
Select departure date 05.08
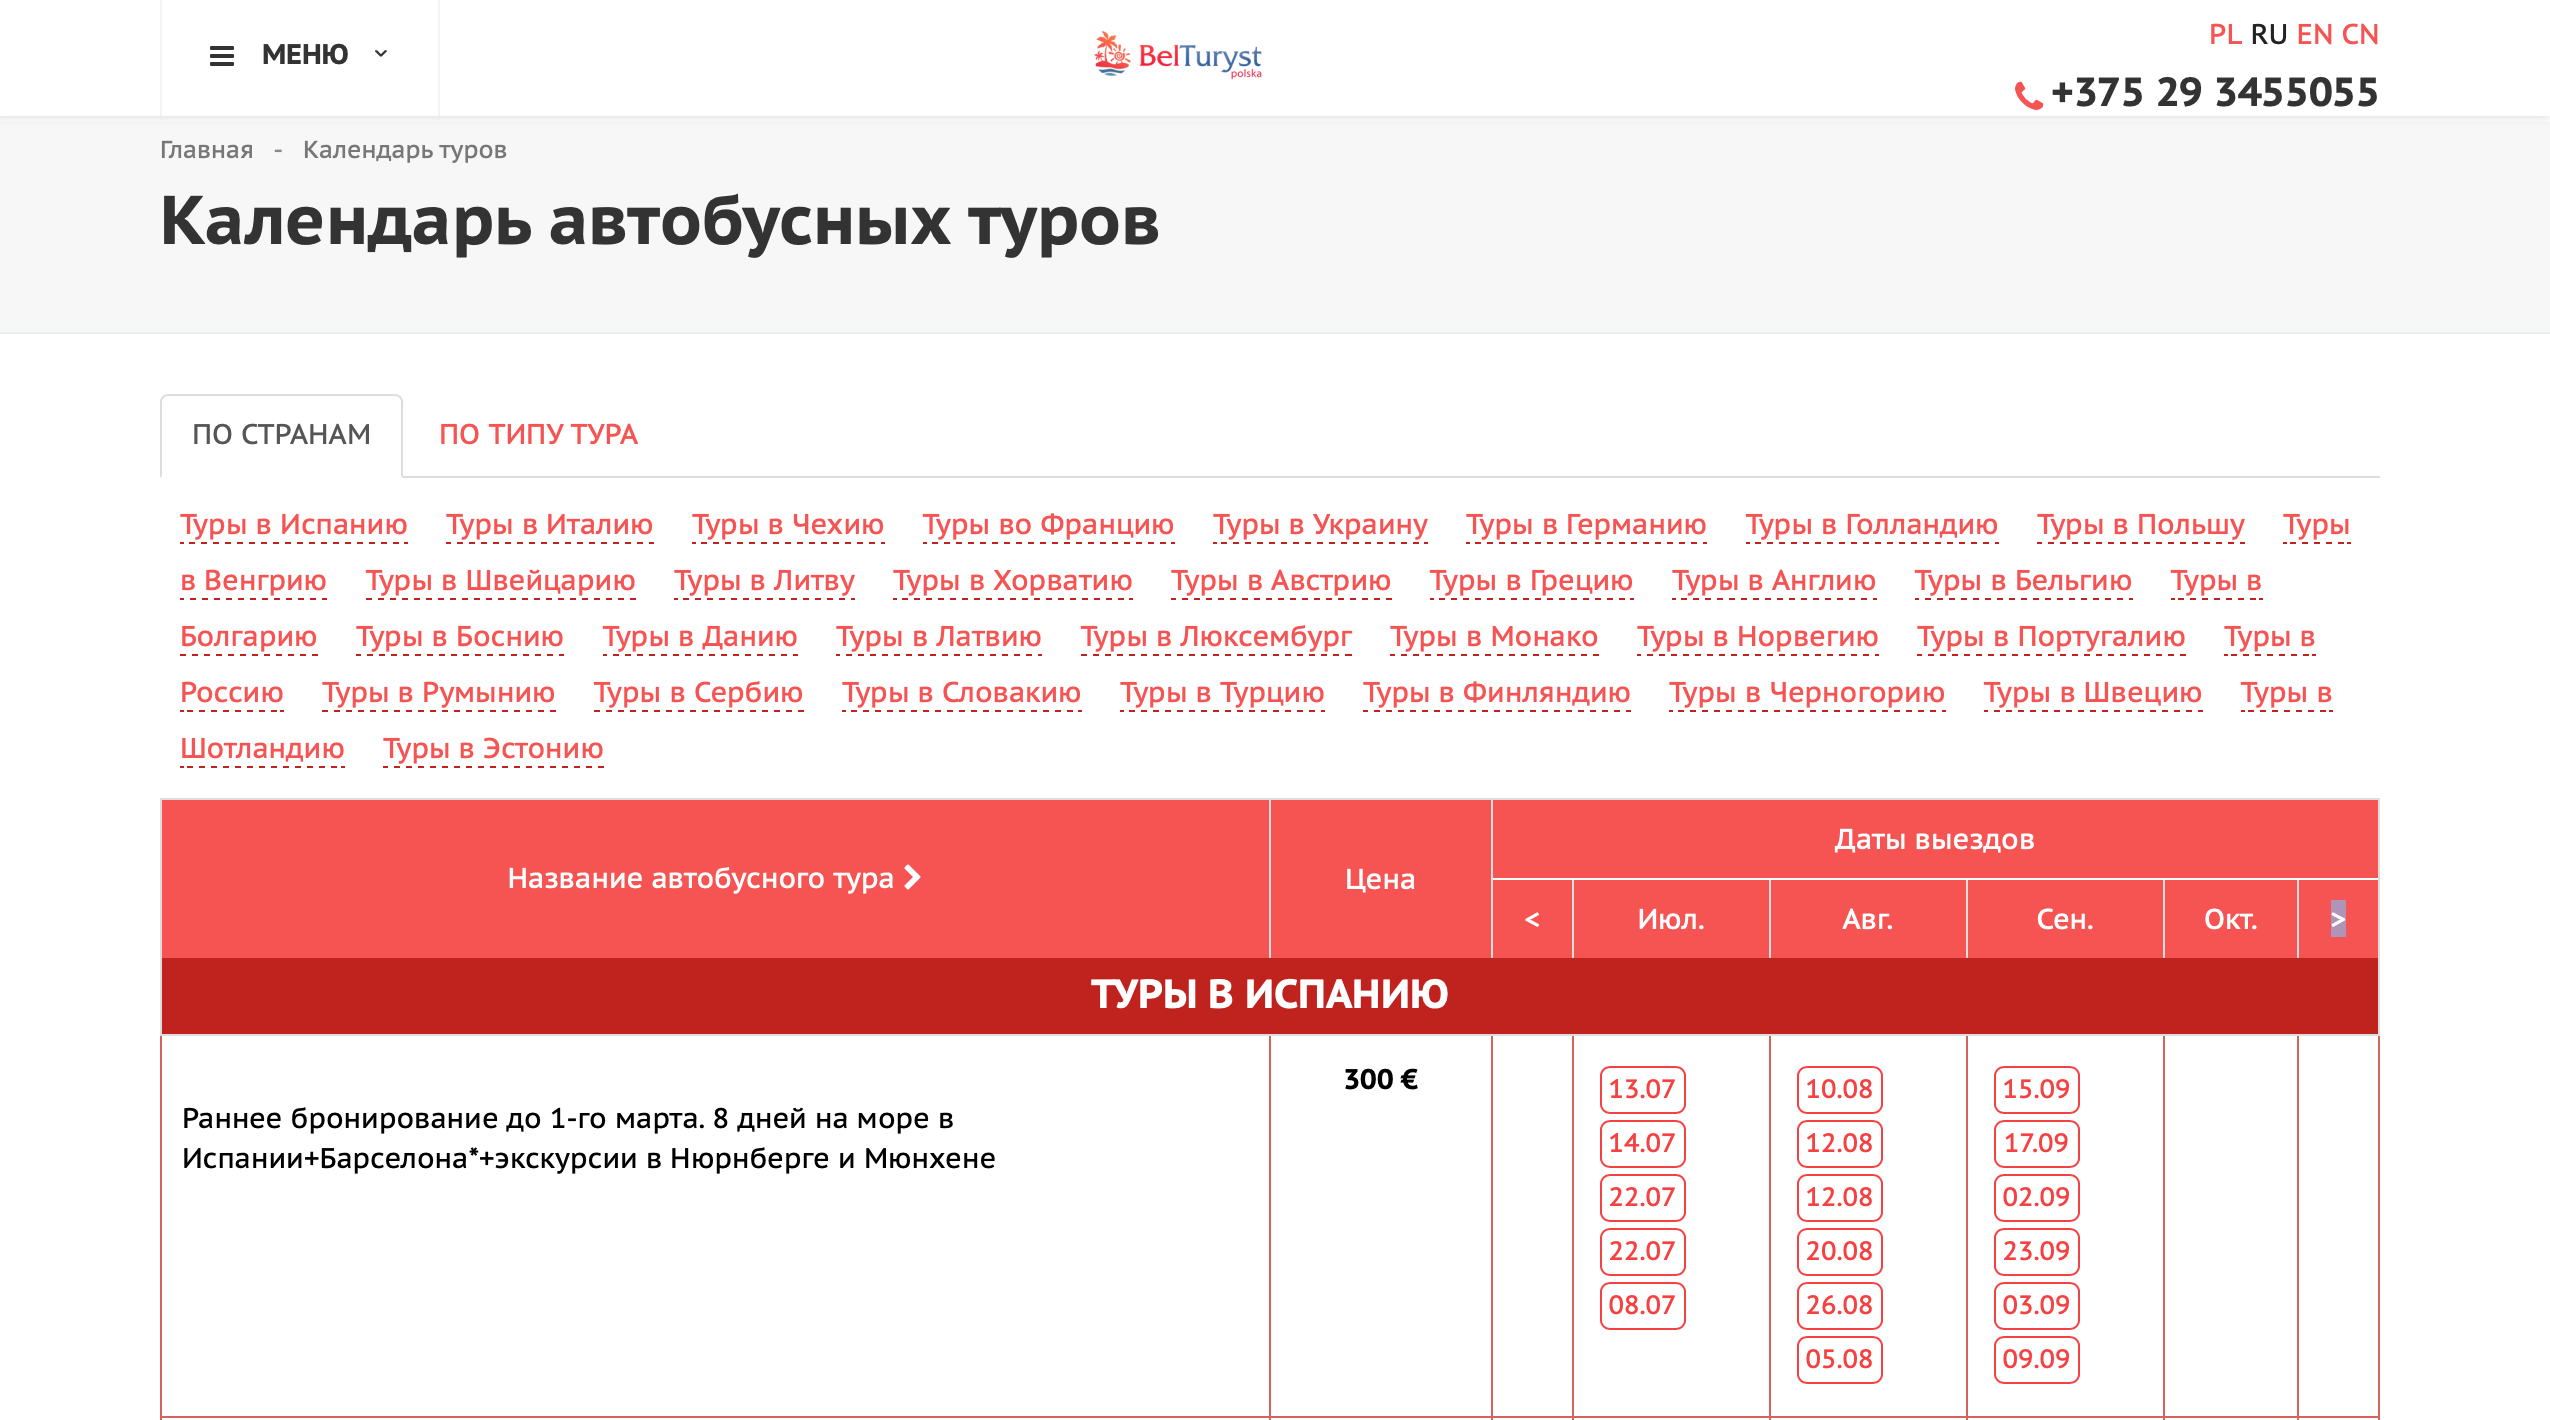click(1839, 1359)
